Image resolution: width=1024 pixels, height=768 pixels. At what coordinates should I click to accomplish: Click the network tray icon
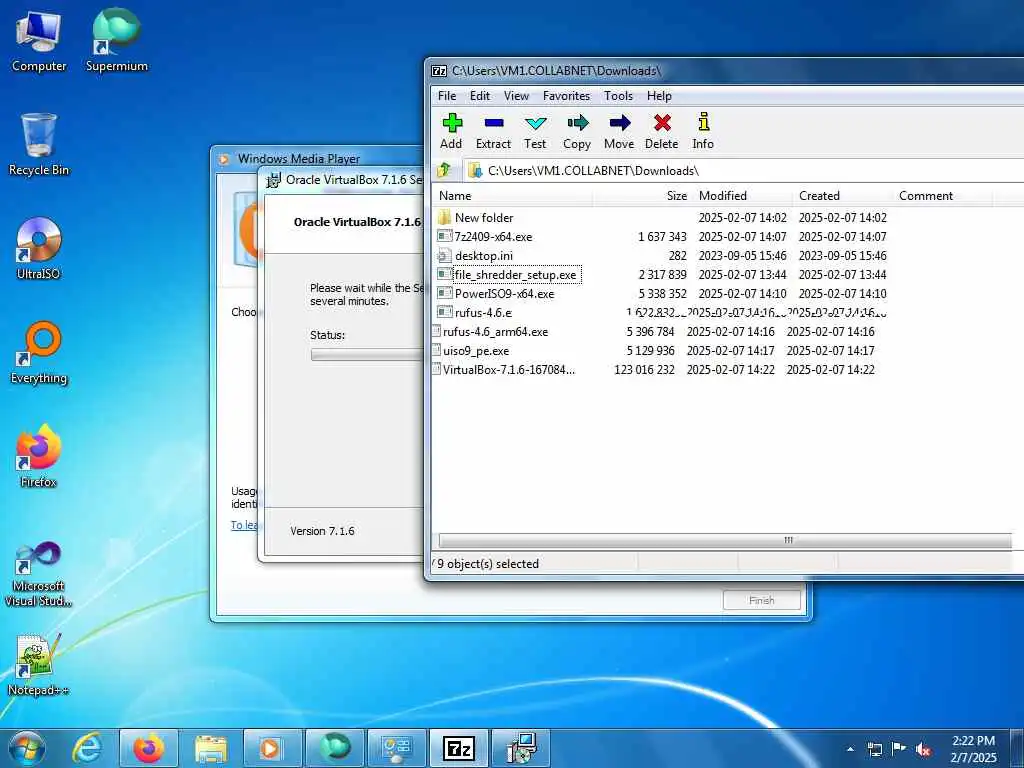(874, 749)
